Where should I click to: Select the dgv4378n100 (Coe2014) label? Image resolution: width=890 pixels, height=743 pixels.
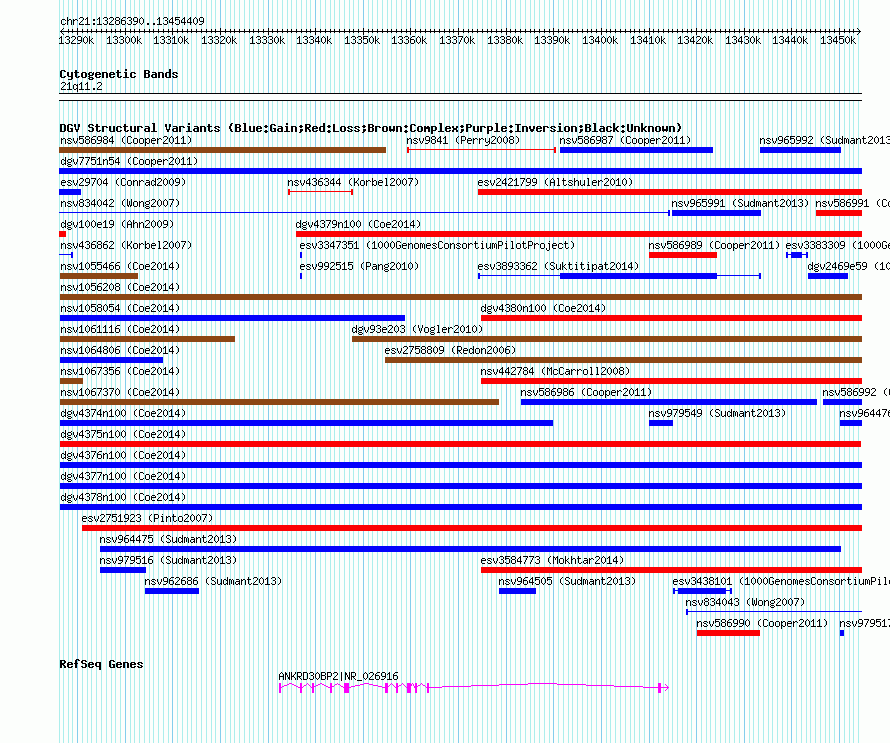coord(123,497)
